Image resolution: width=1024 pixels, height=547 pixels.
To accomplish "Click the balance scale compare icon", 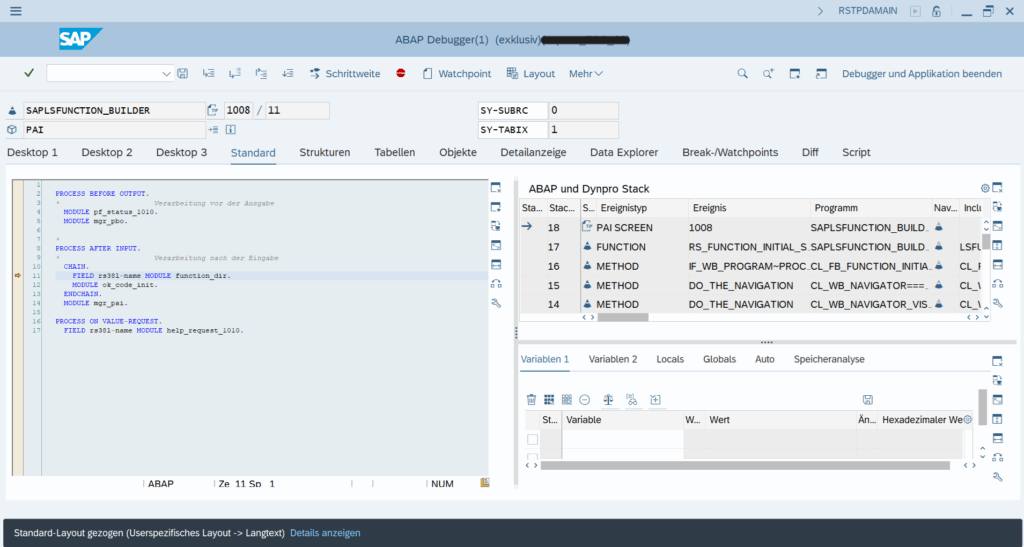I will 609,399.
